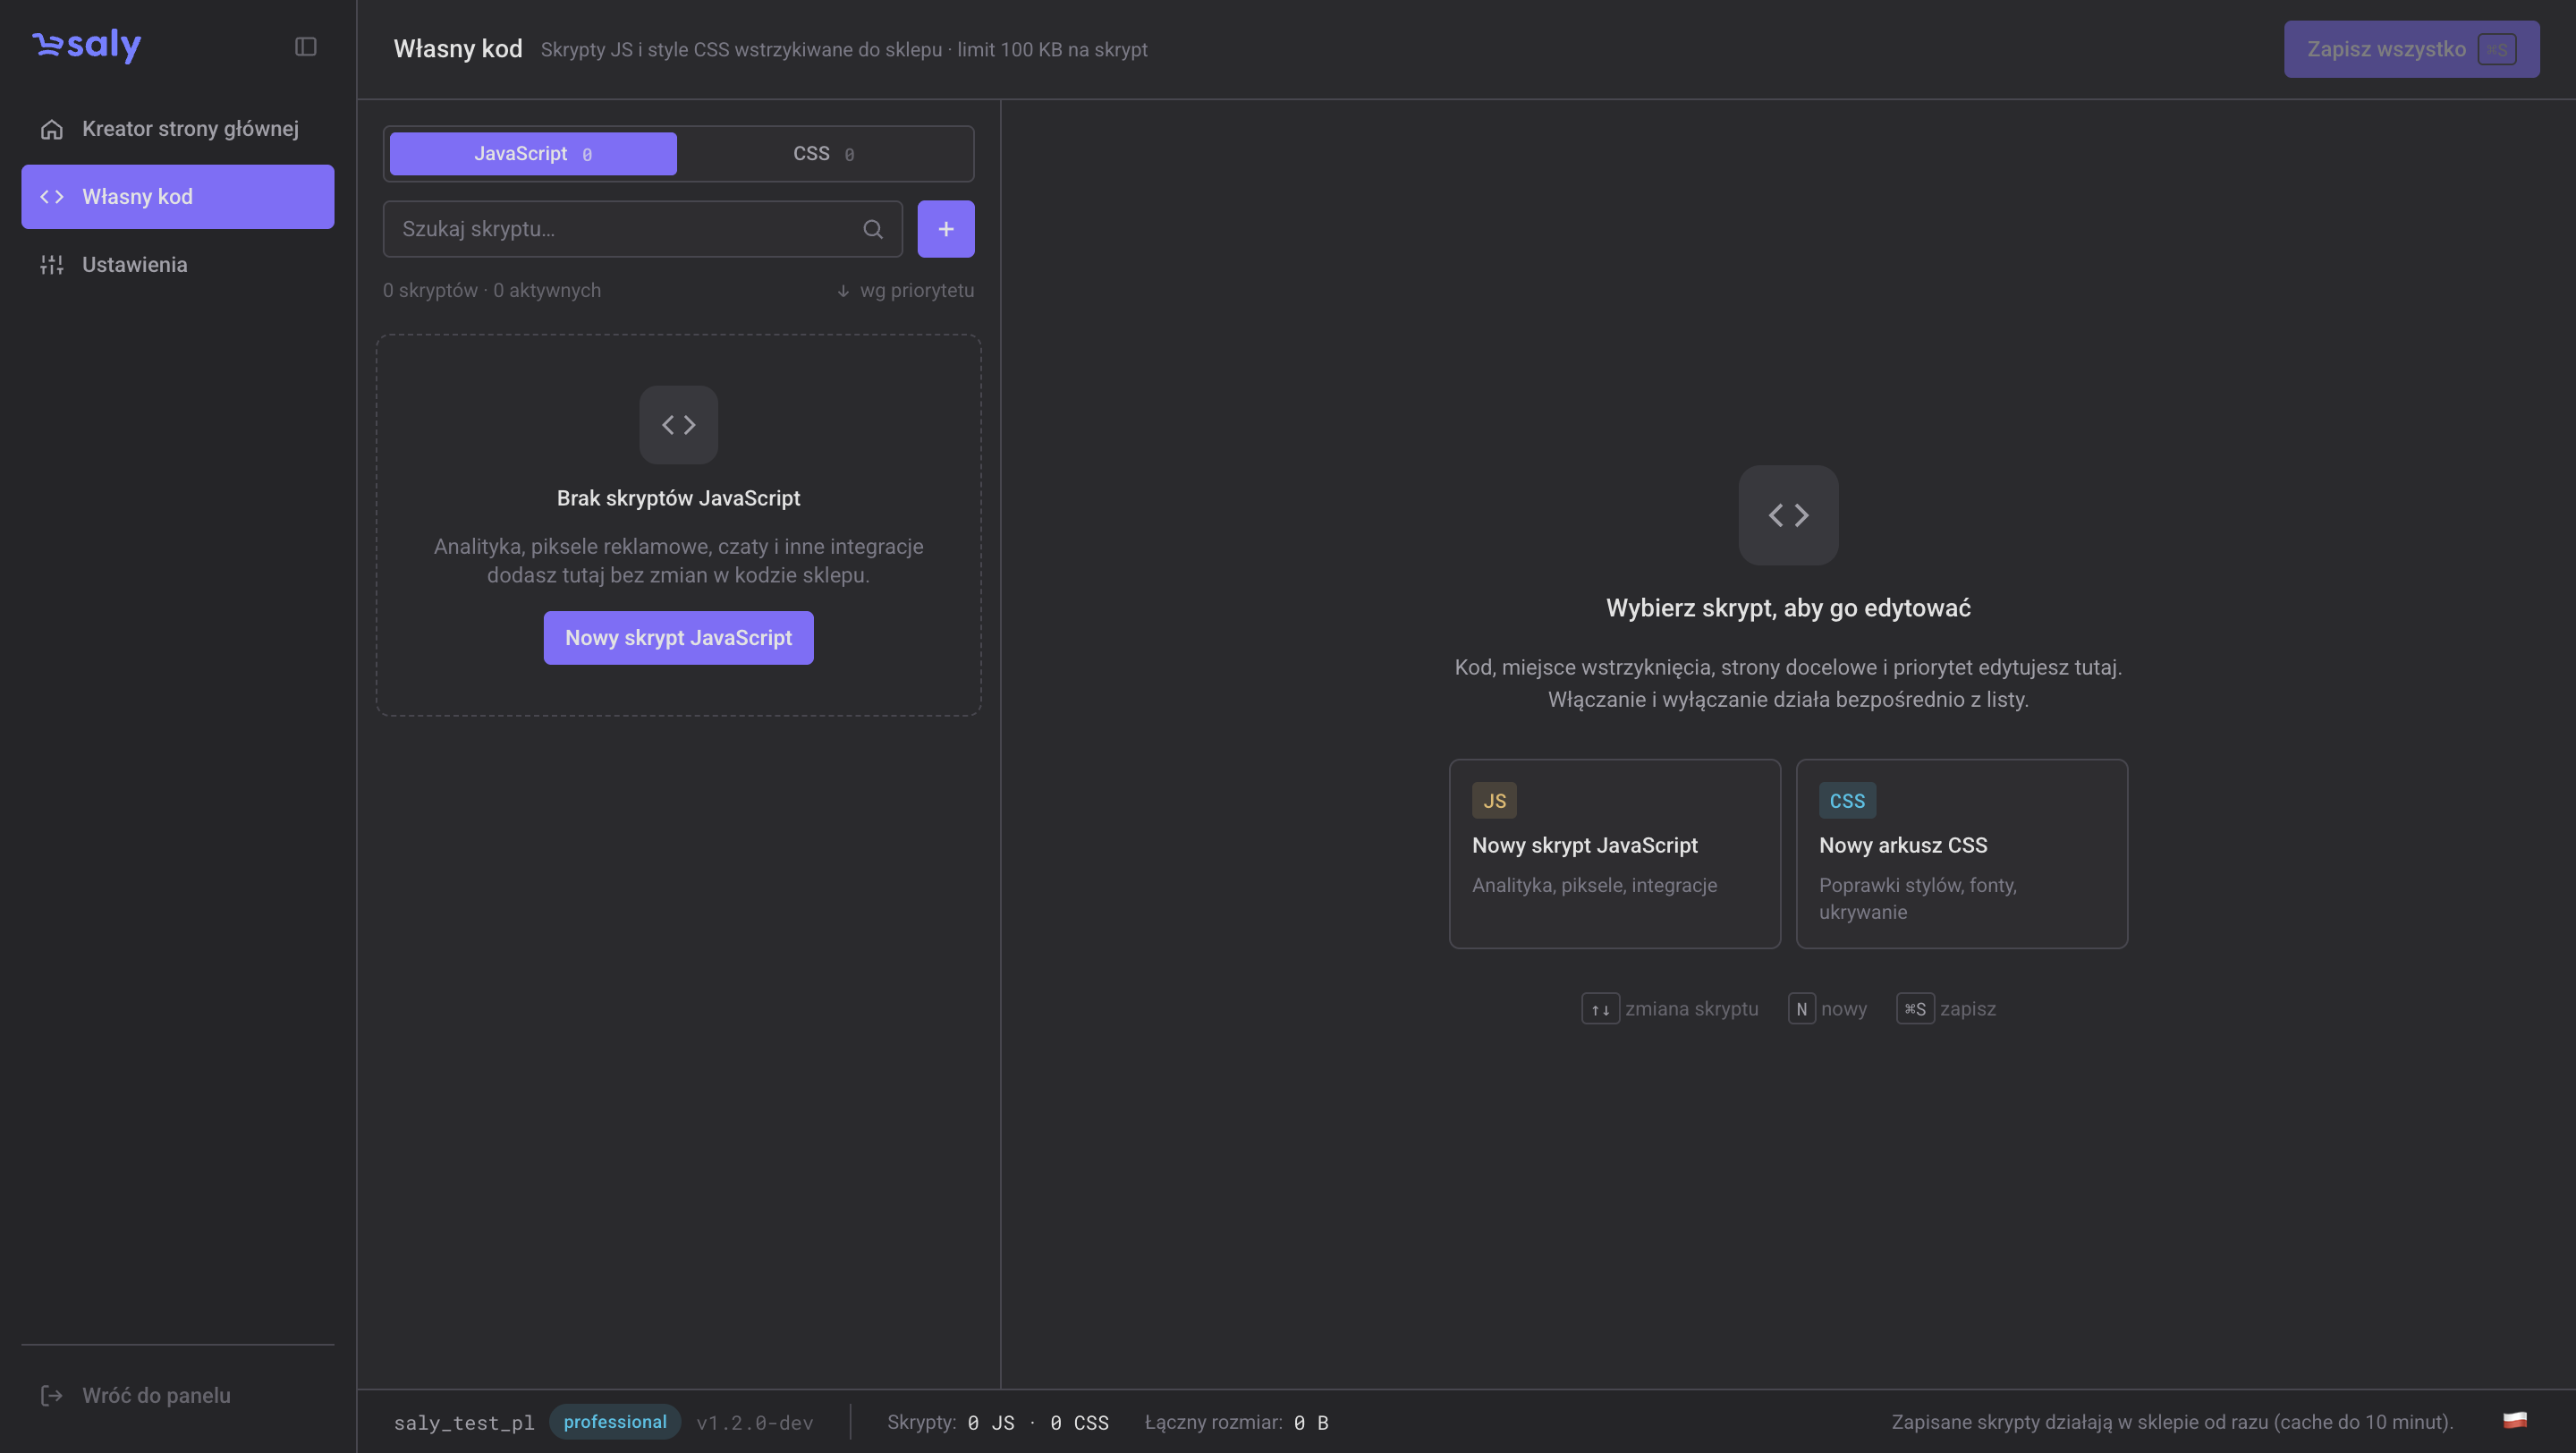Click the arrows key hint for zmiana skryptu
The width and height of the screenshot is (2576, 1453).
1600,1009
